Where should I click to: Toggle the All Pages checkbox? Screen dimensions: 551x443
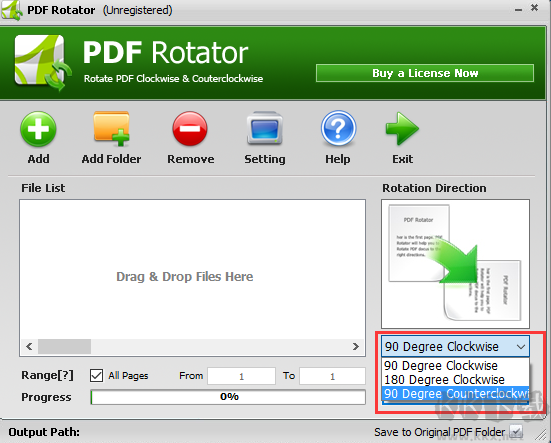96,376
